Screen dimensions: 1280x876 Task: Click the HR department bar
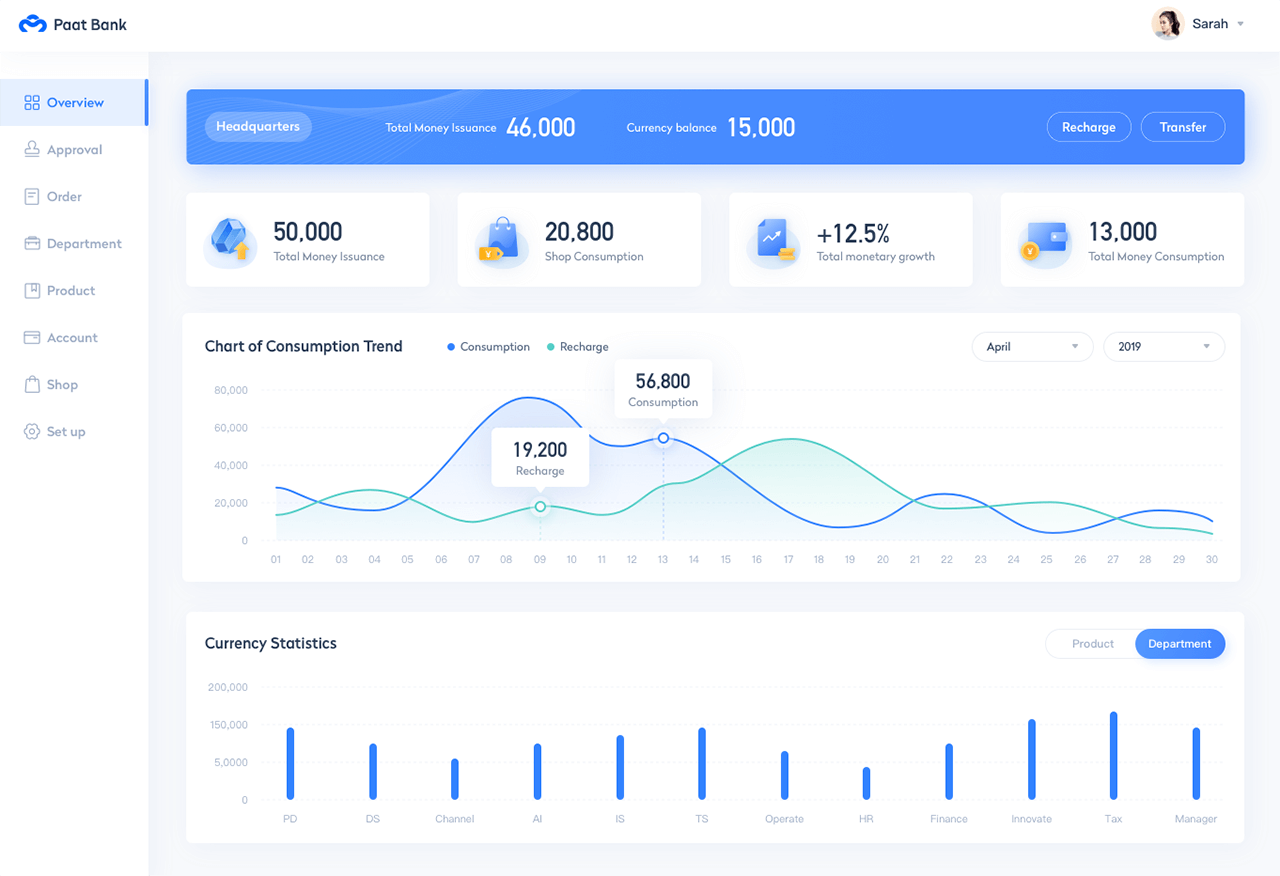[x=866, y=783]
